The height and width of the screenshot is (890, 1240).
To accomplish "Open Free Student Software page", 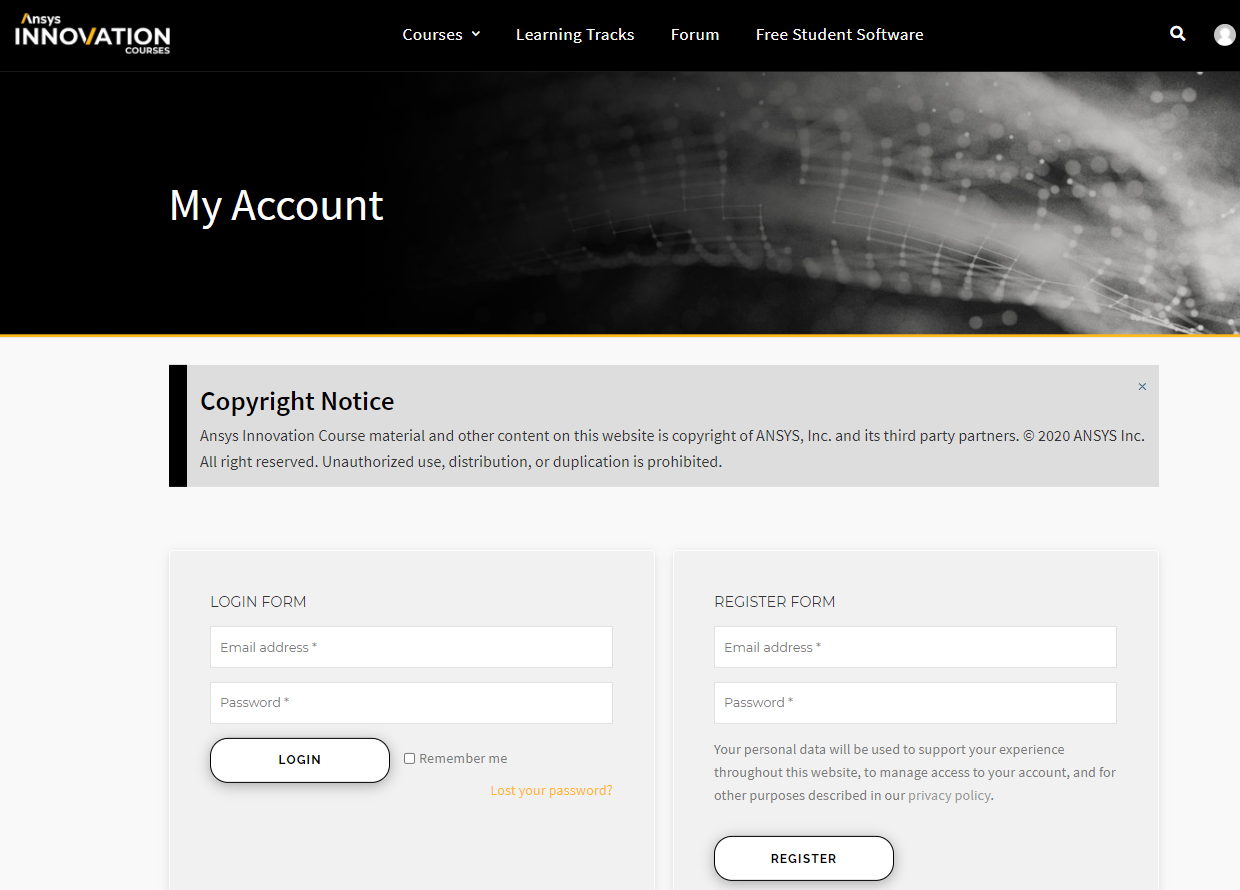I will pyautogui.click(x=840, y=34).
